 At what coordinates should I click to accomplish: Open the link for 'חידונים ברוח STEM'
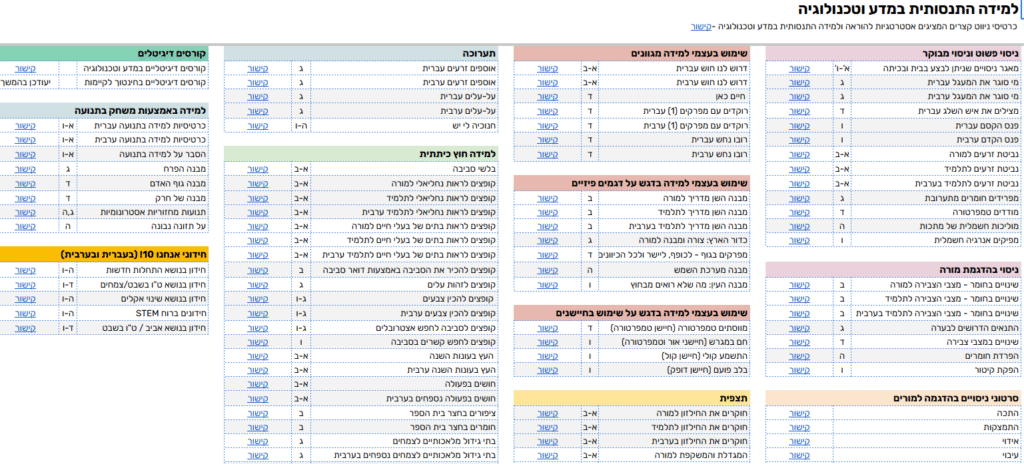pos(25,313)
